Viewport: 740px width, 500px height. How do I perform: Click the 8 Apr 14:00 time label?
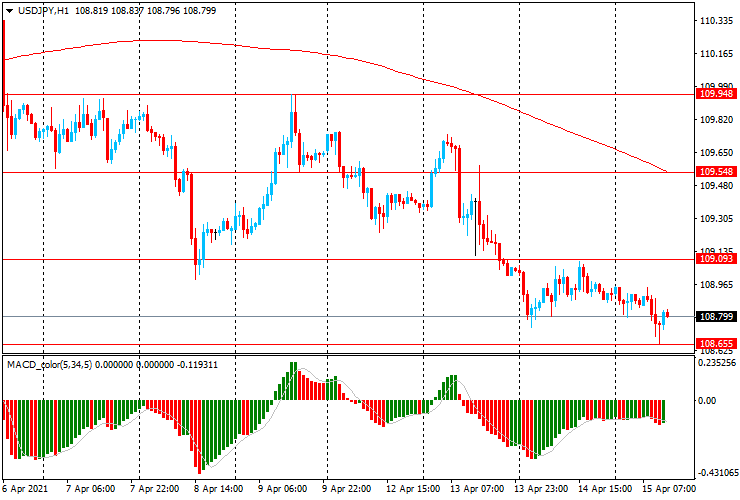(219, 488)
